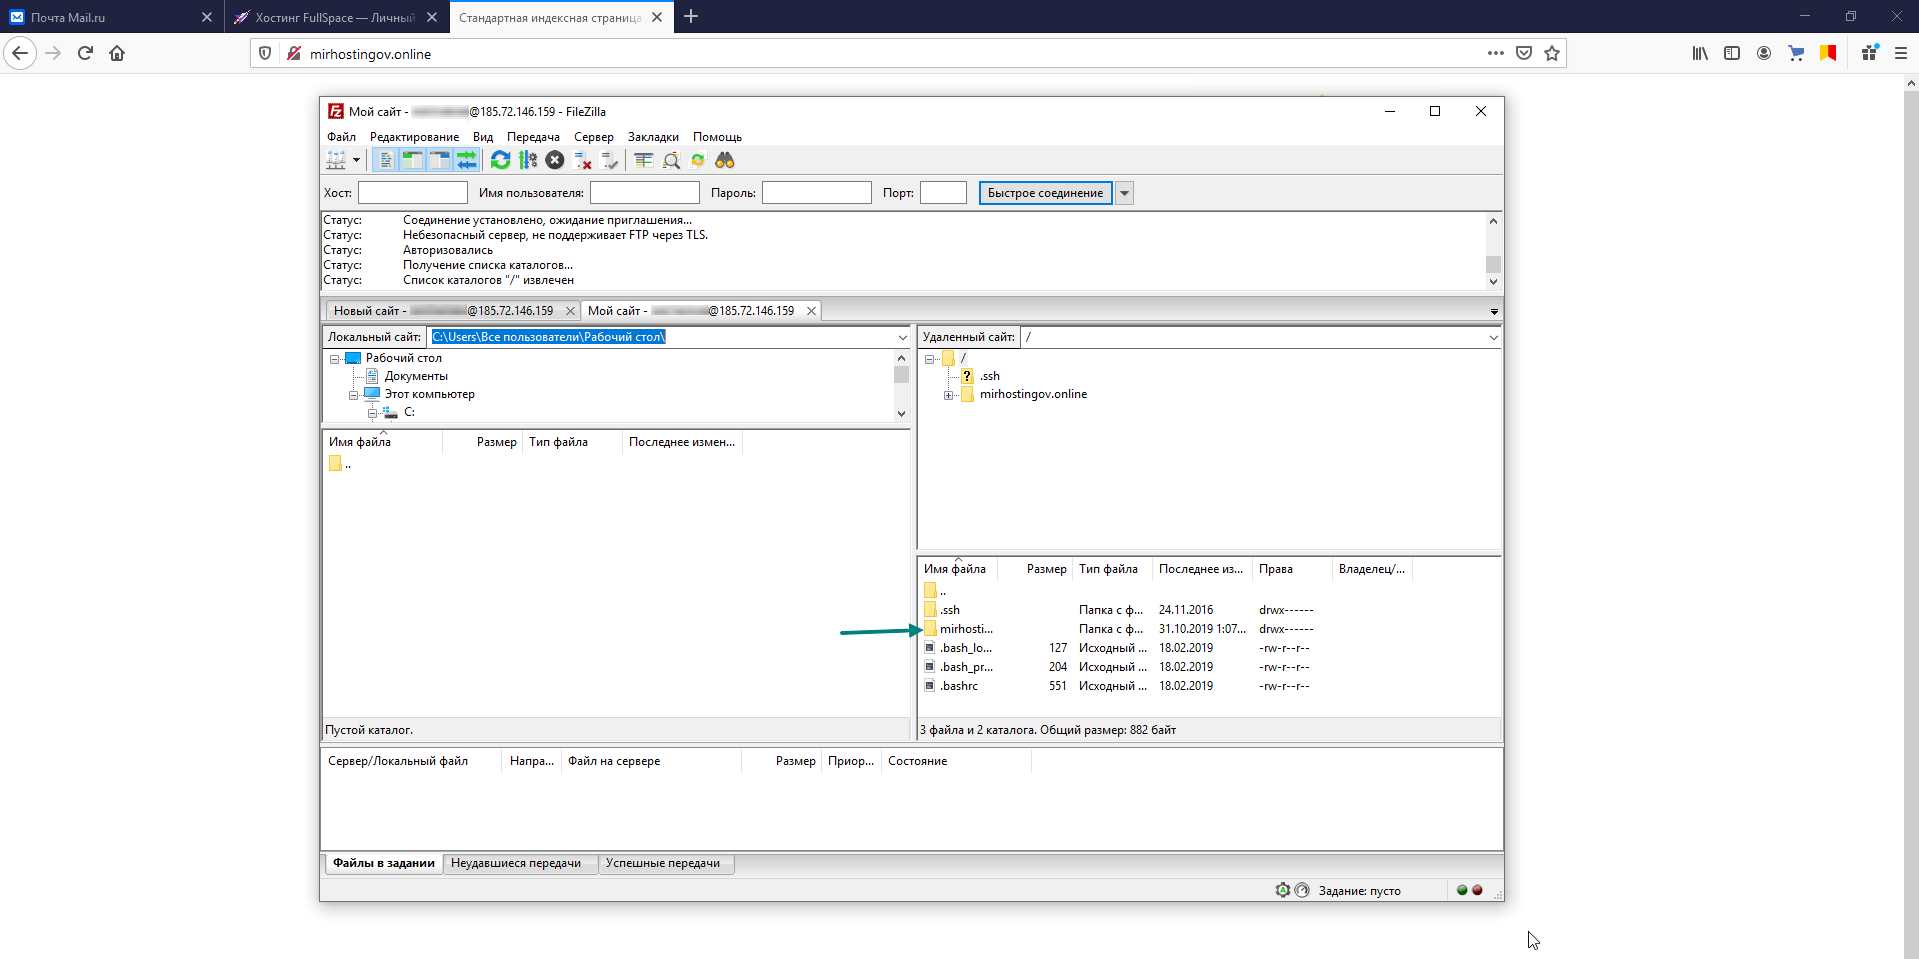
Task: Open the connection tabs list dropdown
Action: (x=1494, y=312)
